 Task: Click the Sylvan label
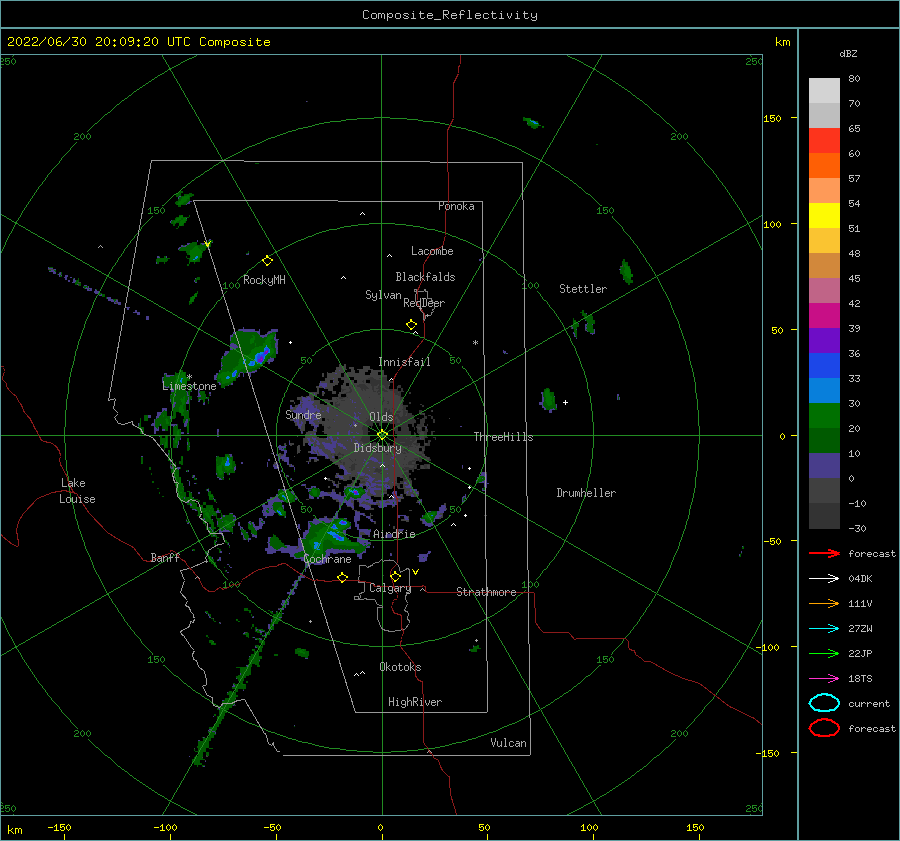tap(383, 295)
